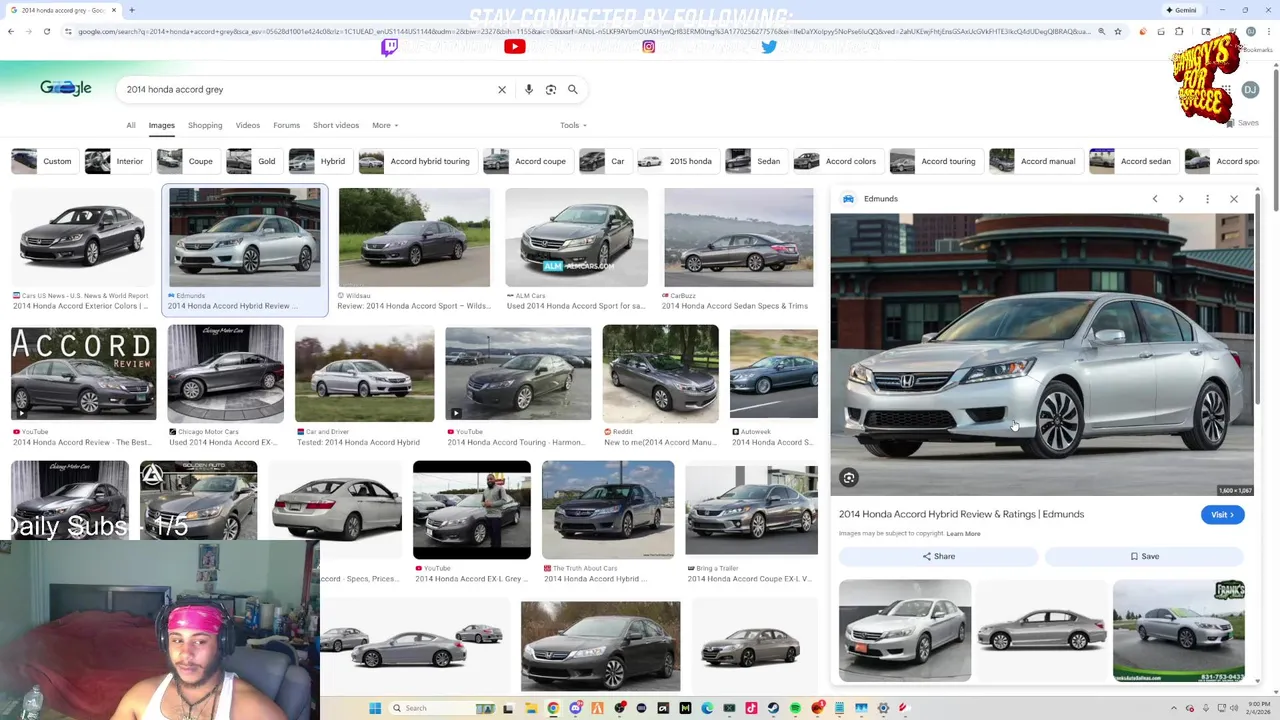This screenshot has height=720, width=1280.
Task: Open Discord from taskbar
Action: pyautogui.click(x=575, y=708)
